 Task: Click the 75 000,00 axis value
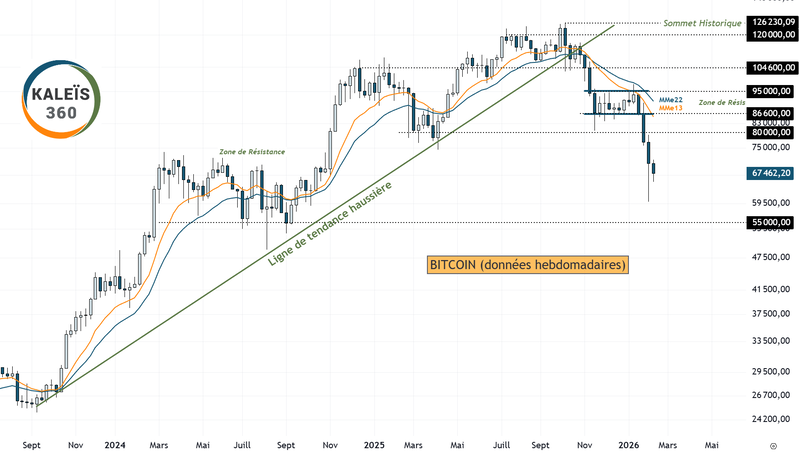point(771,147)
